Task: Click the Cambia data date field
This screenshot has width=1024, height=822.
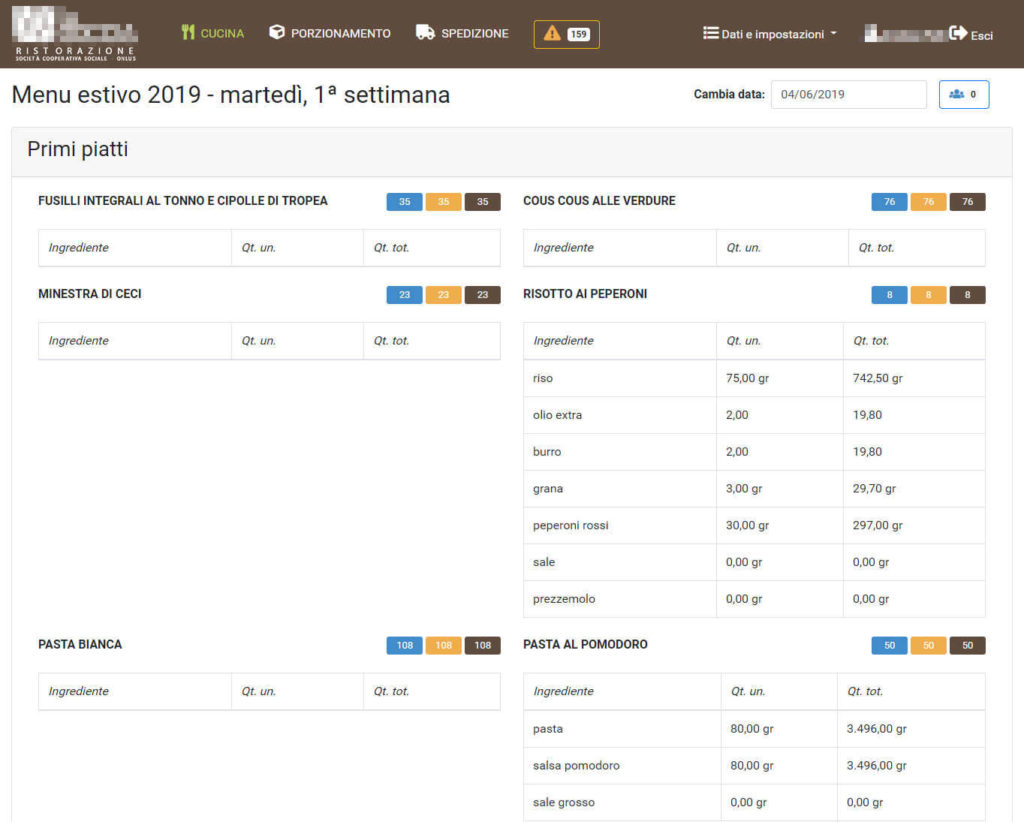Action: [848, 94]
